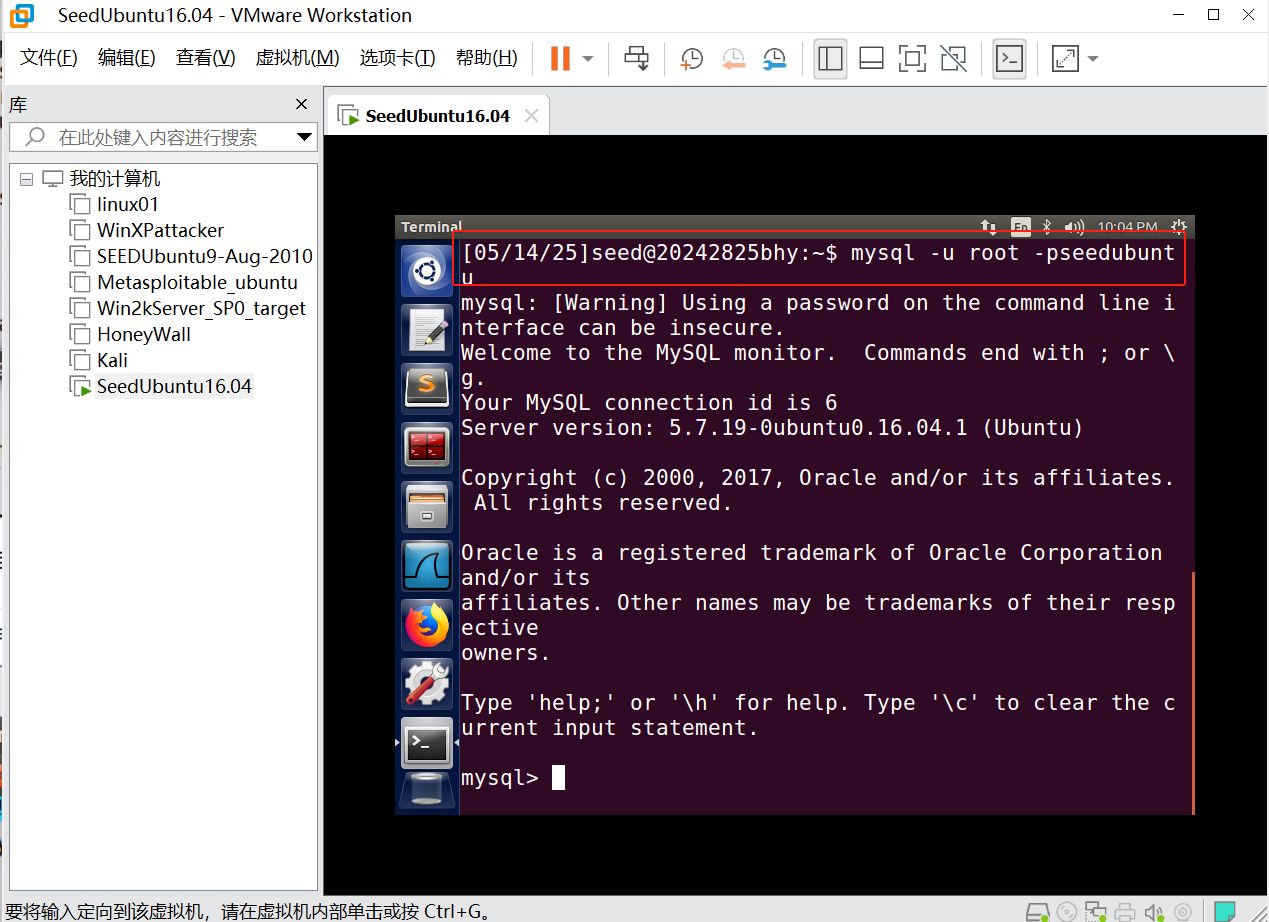Select the Kali virtual machine

pyautogui.click(x=112, y=360)
